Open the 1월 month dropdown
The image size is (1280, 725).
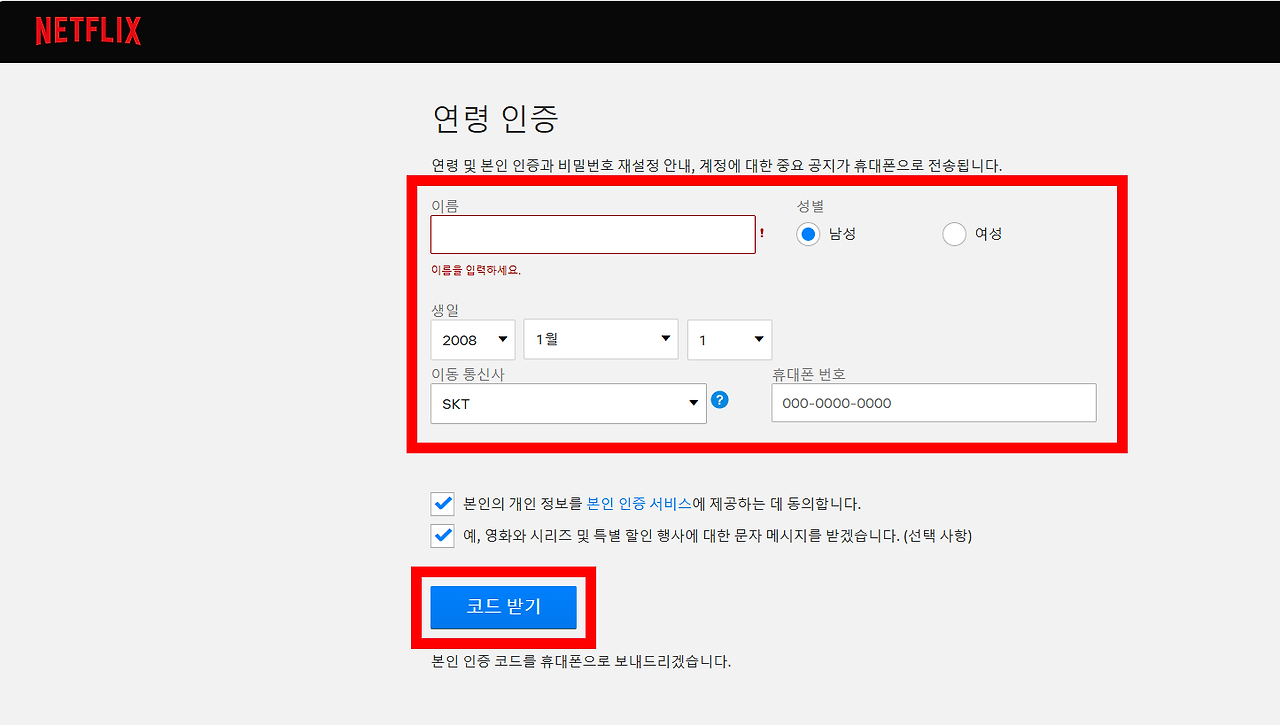pyautogui.click(x=600, y=339)
